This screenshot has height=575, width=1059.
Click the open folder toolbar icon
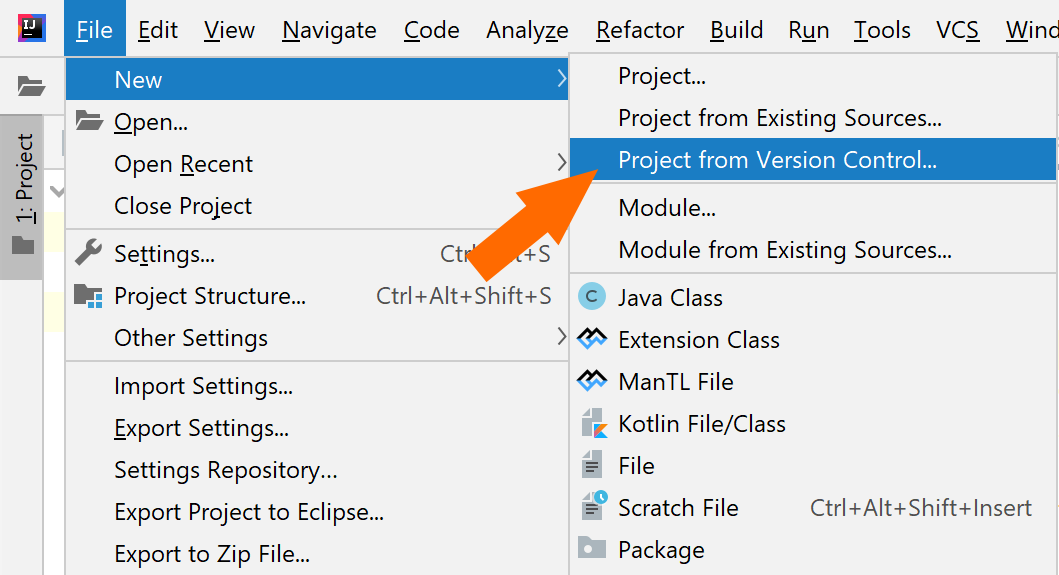click(31, 86)
